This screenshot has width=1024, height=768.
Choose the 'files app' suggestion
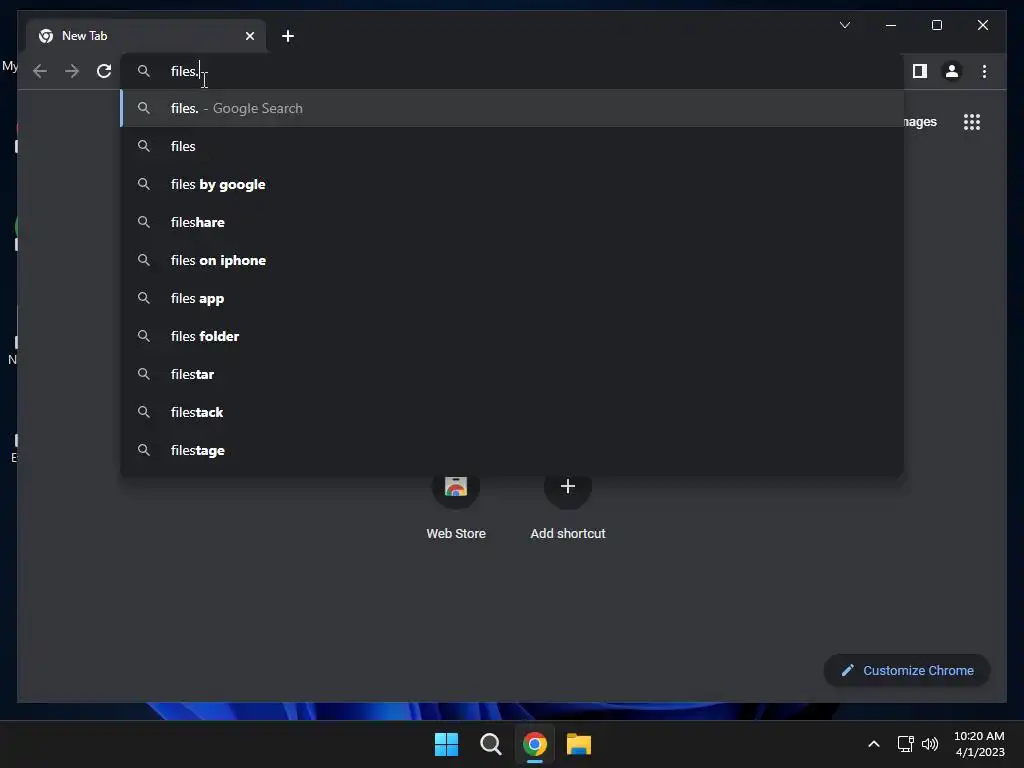pos(512,298)
